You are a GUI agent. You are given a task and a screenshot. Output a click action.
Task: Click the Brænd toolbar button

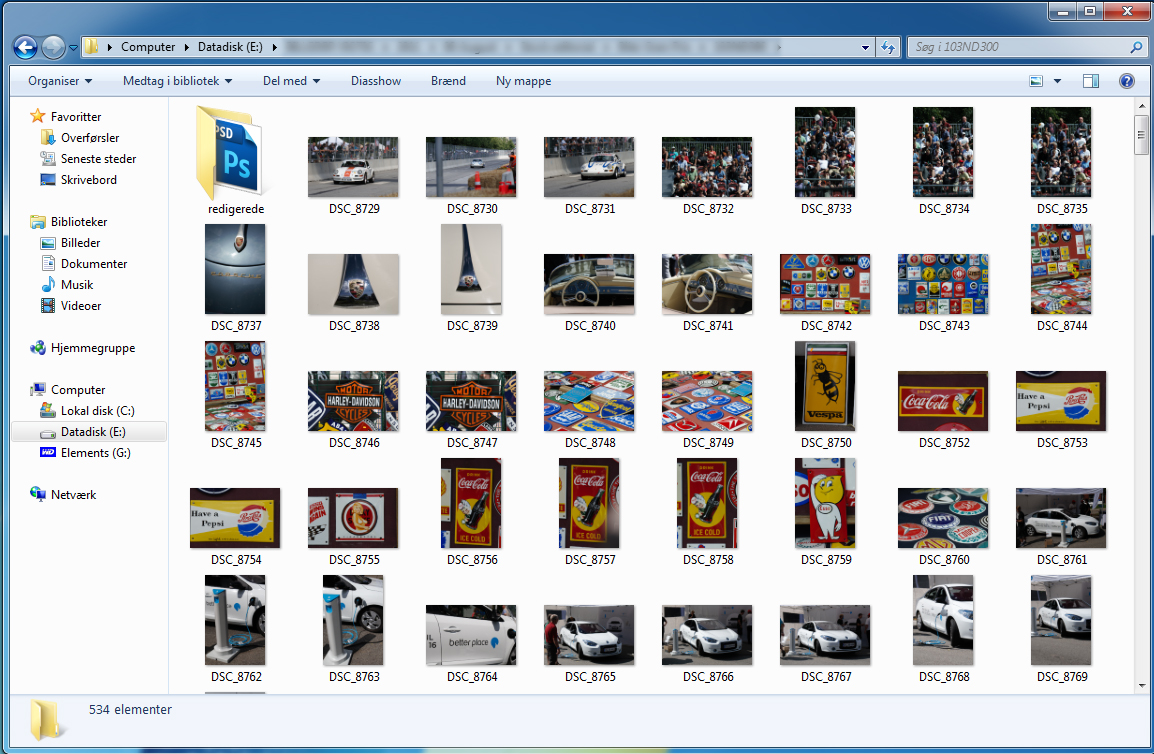(x=448, y=81)
